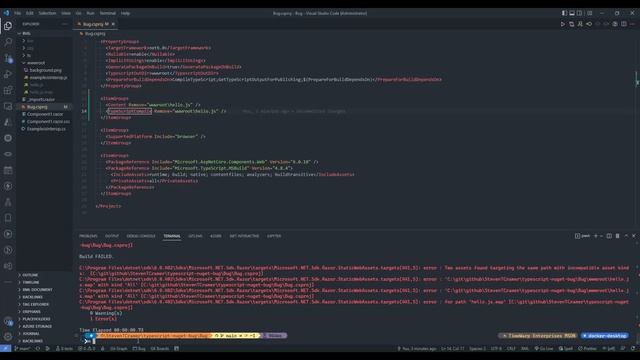Viewport: 640px width, 360px height.
Task: Open the Accounts icon with badge
Action: 8,321
